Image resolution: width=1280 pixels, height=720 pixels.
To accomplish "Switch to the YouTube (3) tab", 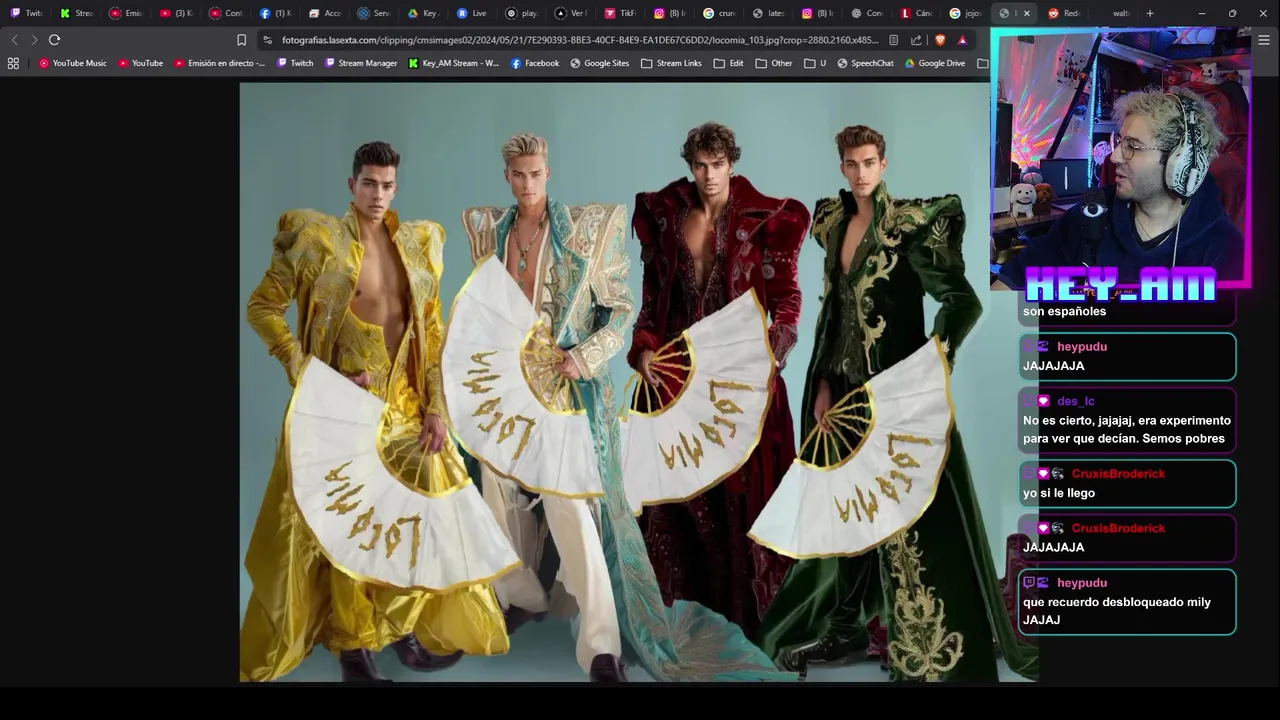I will pos(176,13).
